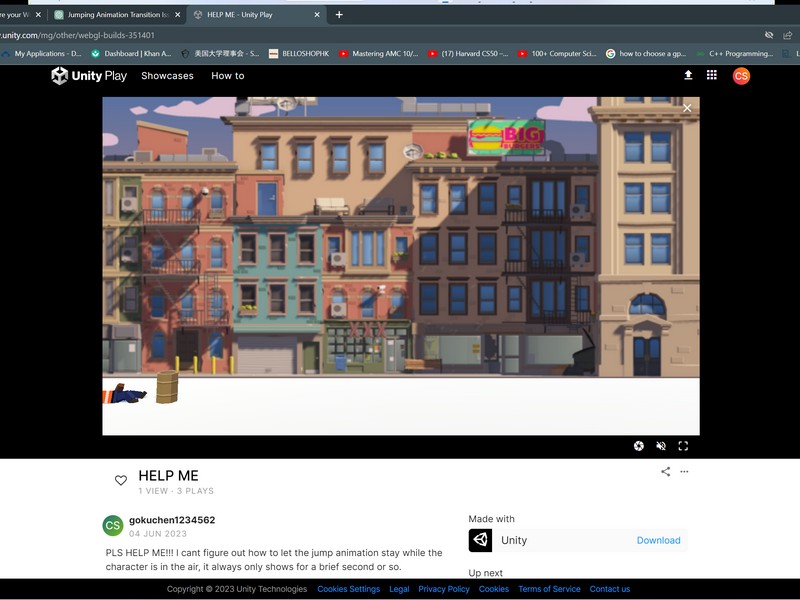Screen dimensions: 800x600
Task: Click the HELP ME project title
Action: (168, 476)
